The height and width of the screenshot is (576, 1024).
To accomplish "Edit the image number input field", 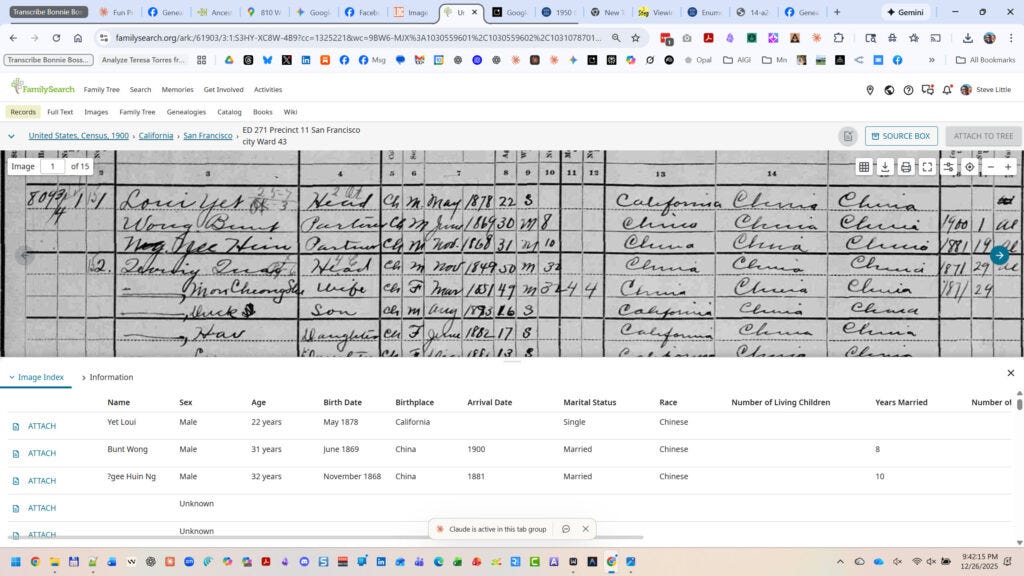I will tap(53, 167).
